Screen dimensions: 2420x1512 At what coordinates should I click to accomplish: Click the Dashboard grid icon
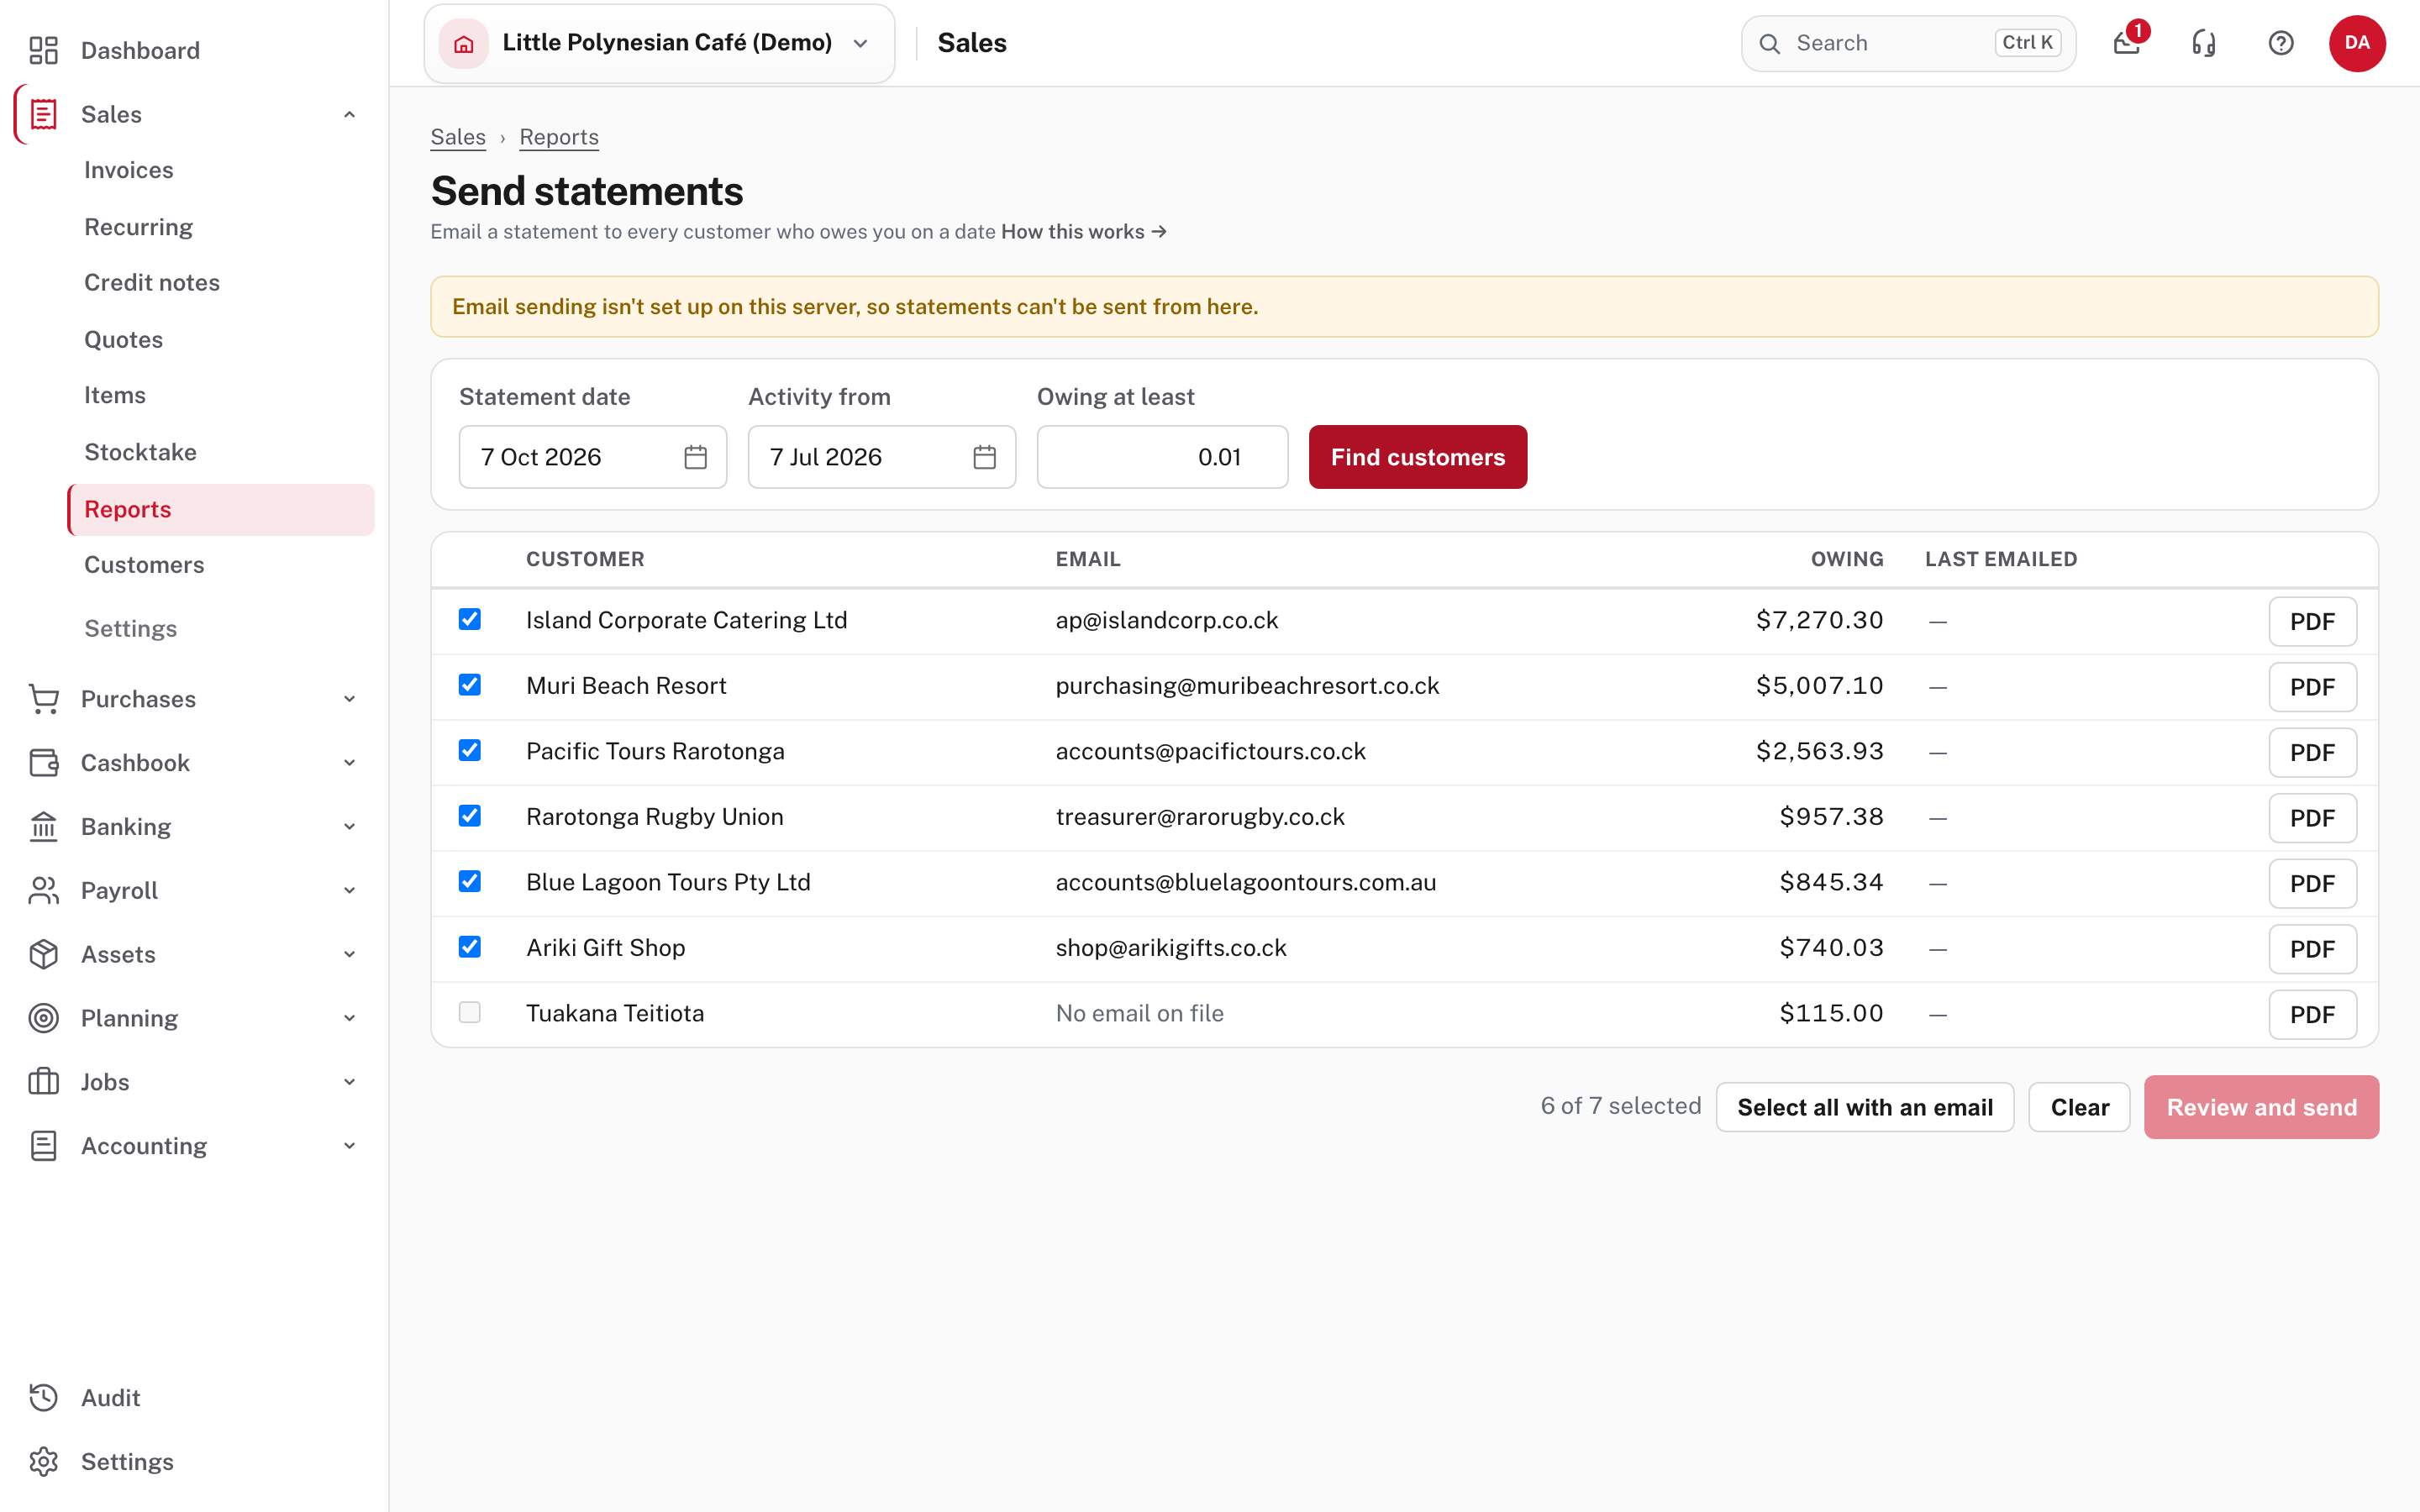(44, 50)
